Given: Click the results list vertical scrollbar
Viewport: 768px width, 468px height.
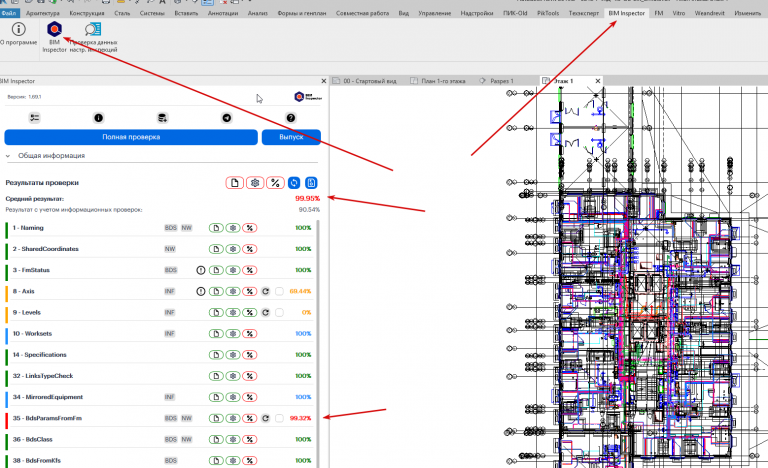Looking at the screenshot, I should point(318,343).
